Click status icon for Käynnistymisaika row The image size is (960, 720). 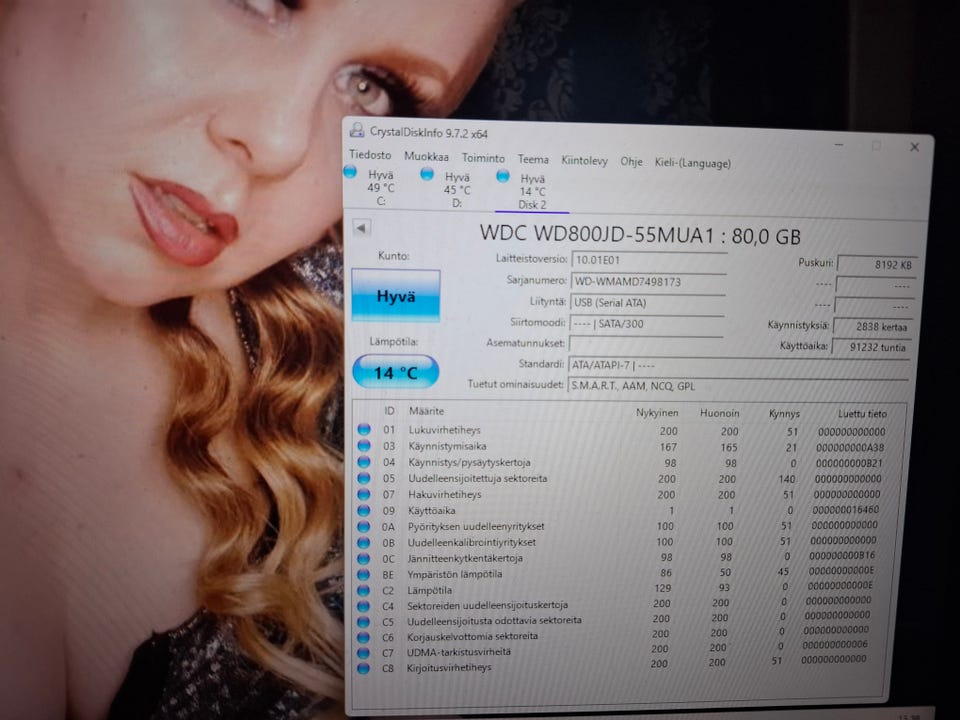click(x=364, y=446)
